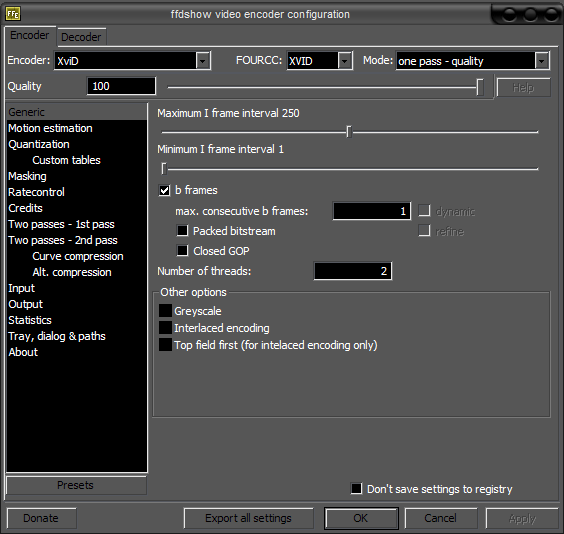Click the Presets button
Screen dimensions: 564x534
[x=76, y=485]
